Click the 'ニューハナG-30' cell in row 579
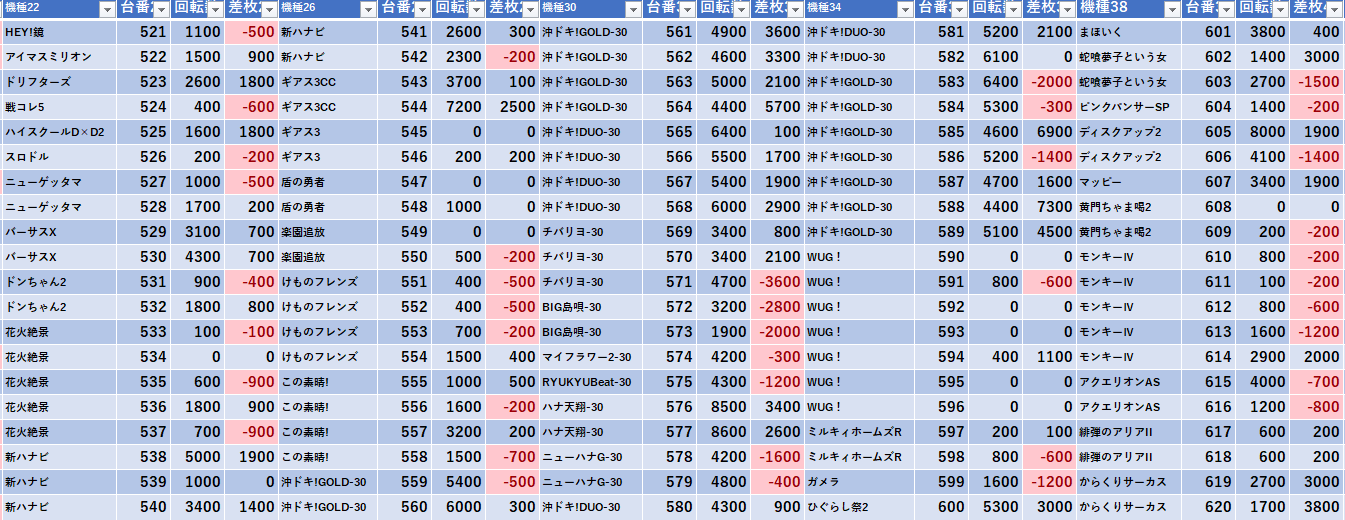The image size is (1345, 520). (x=590, y=482)
